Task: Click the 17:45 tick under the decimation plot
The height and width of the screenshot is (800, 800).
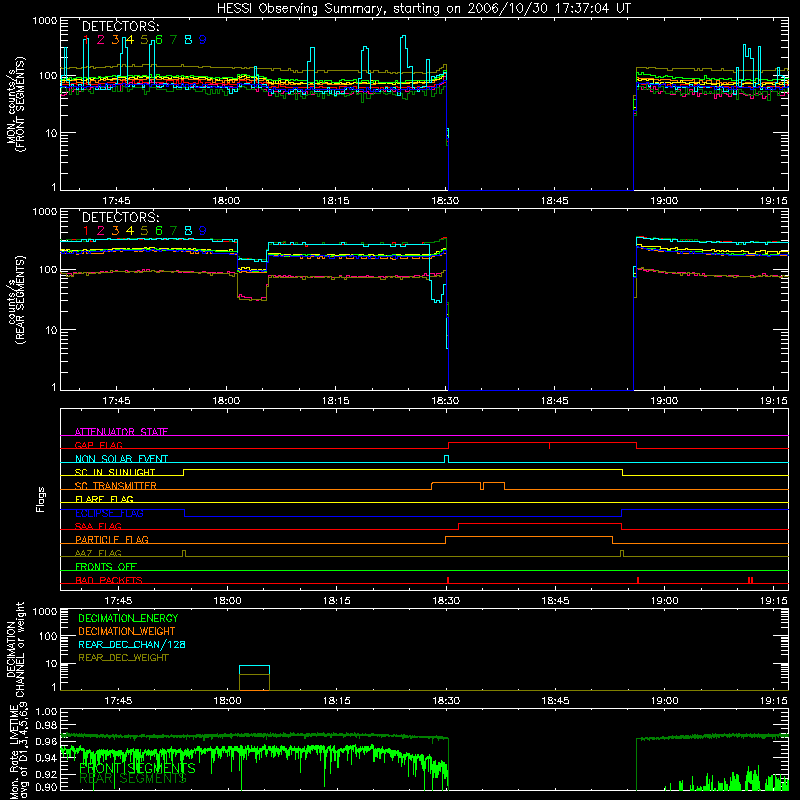Action: [118, 701]
